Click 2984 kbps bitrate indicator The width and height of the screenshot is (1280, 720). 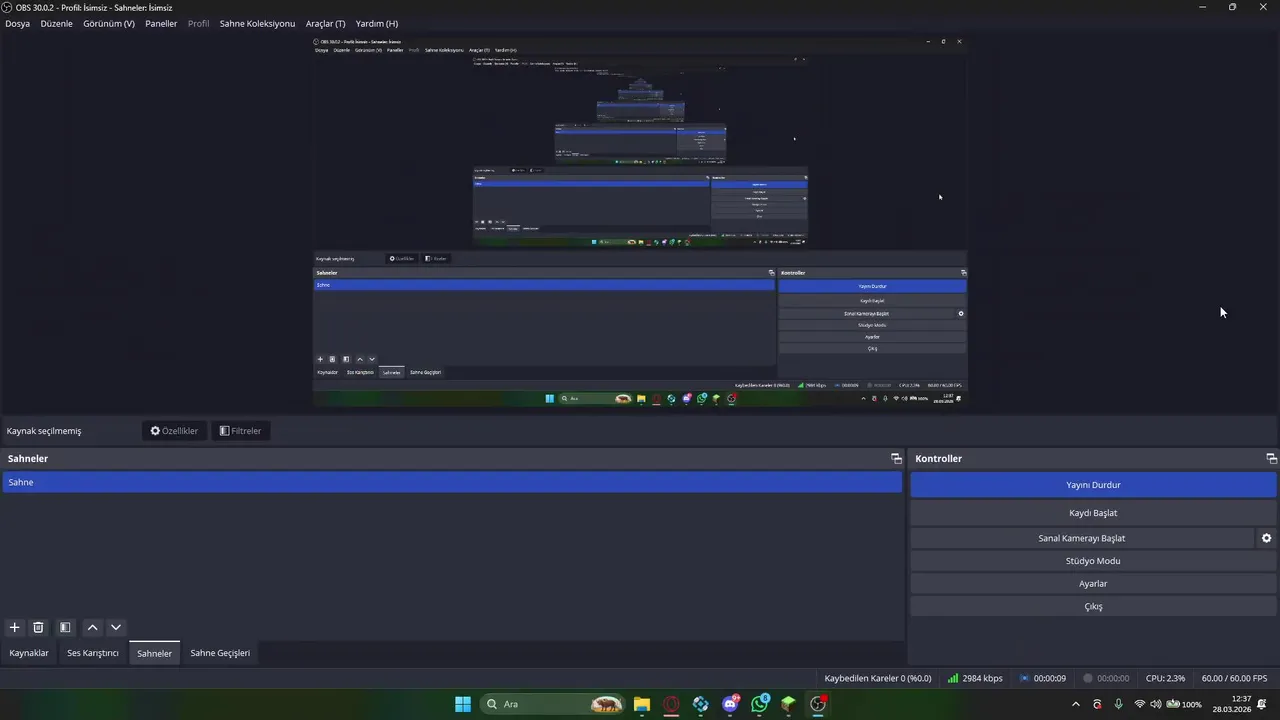975,678
